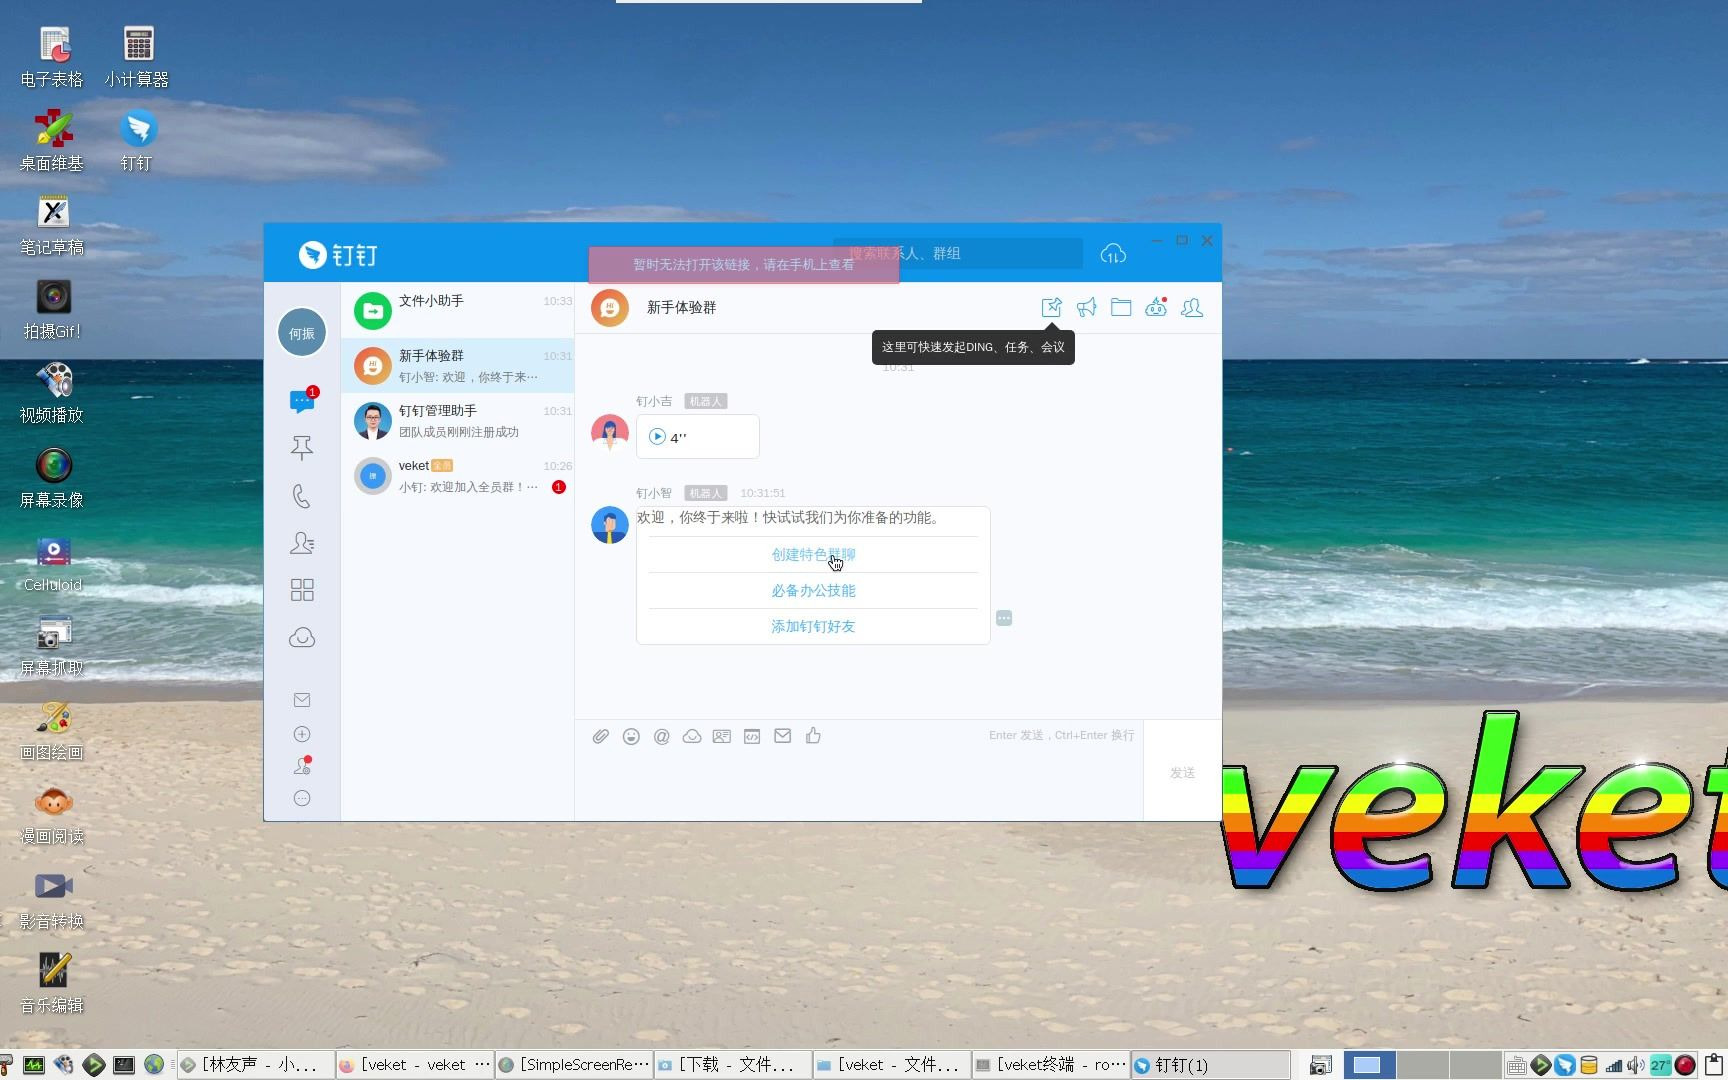1728x1080 pixels.
Task: Open the 文件小助手 conversation
Action: click(x=458, y=311)
